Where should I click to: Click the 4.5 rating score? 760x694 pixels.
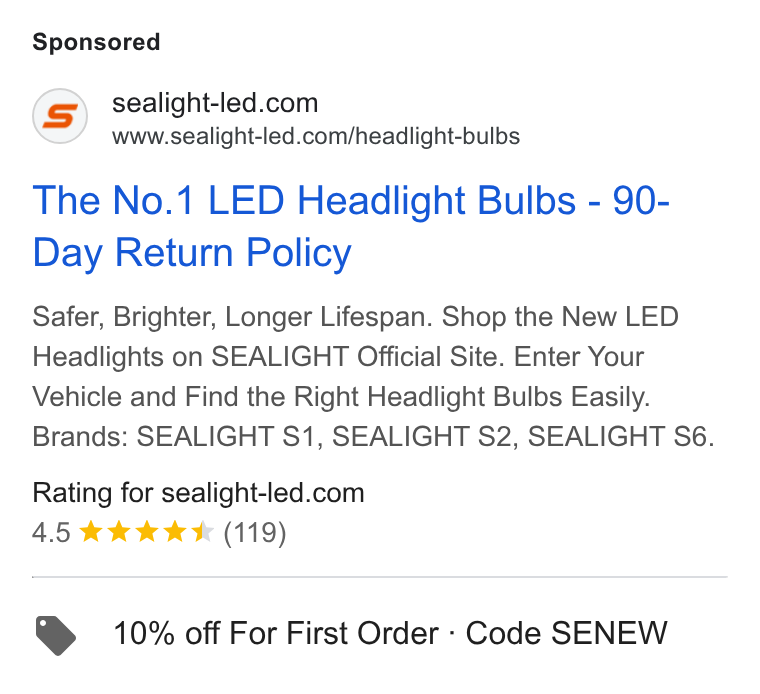(51, 532)
